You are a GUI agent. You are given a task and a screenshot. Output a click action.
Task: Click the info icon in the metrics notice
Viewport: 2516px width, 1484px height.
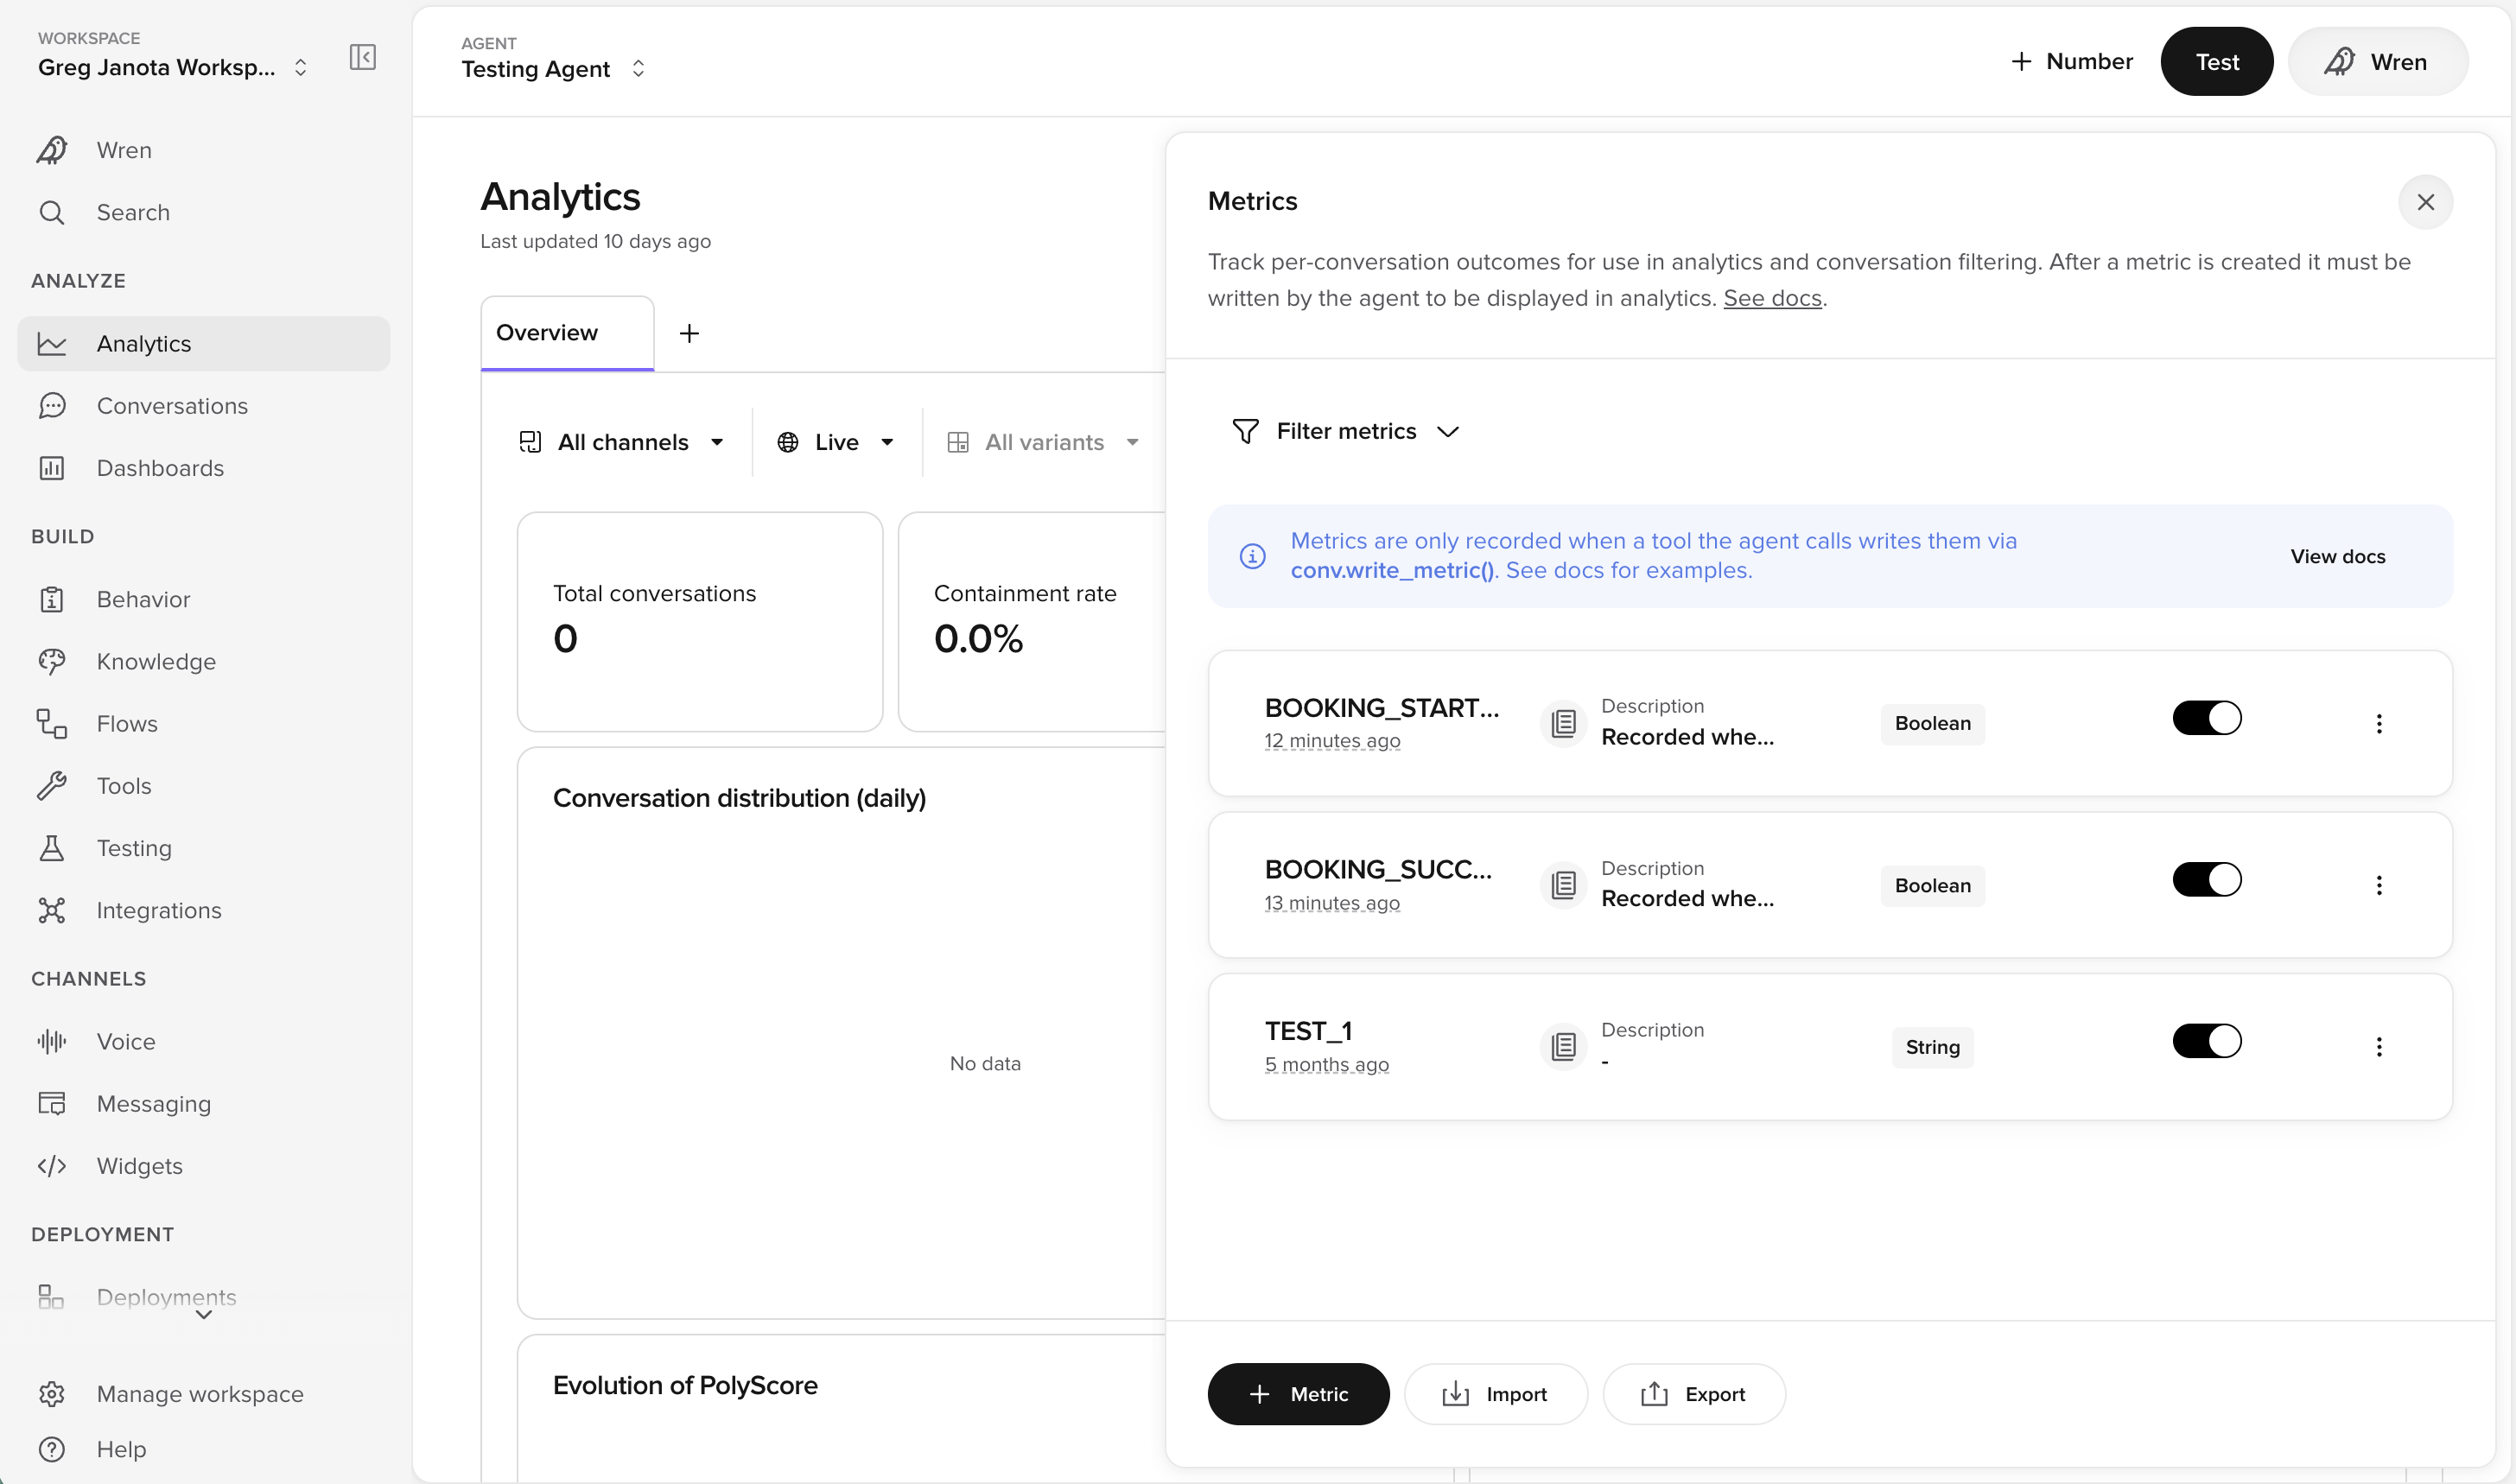coord(1252,556)
